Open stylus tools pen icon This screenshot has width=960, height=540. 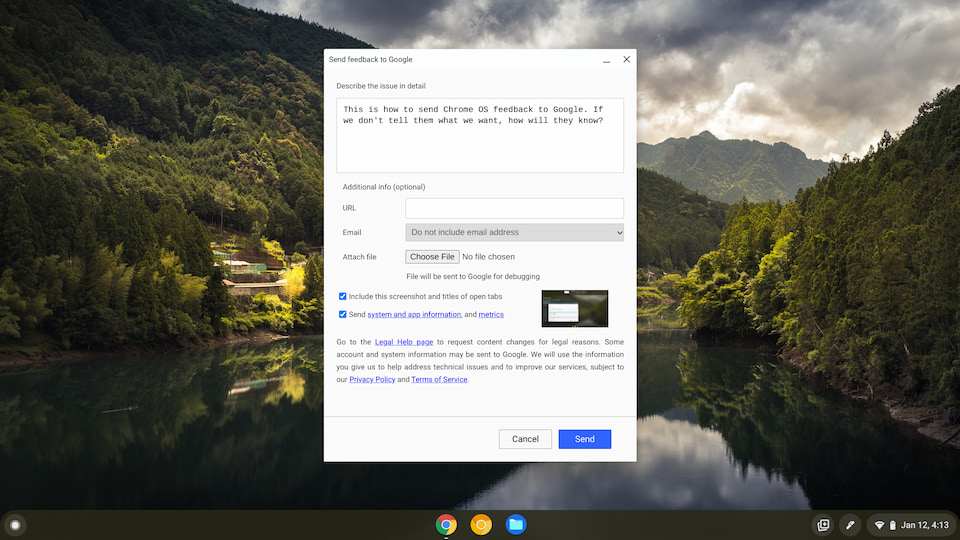point(850,525)
